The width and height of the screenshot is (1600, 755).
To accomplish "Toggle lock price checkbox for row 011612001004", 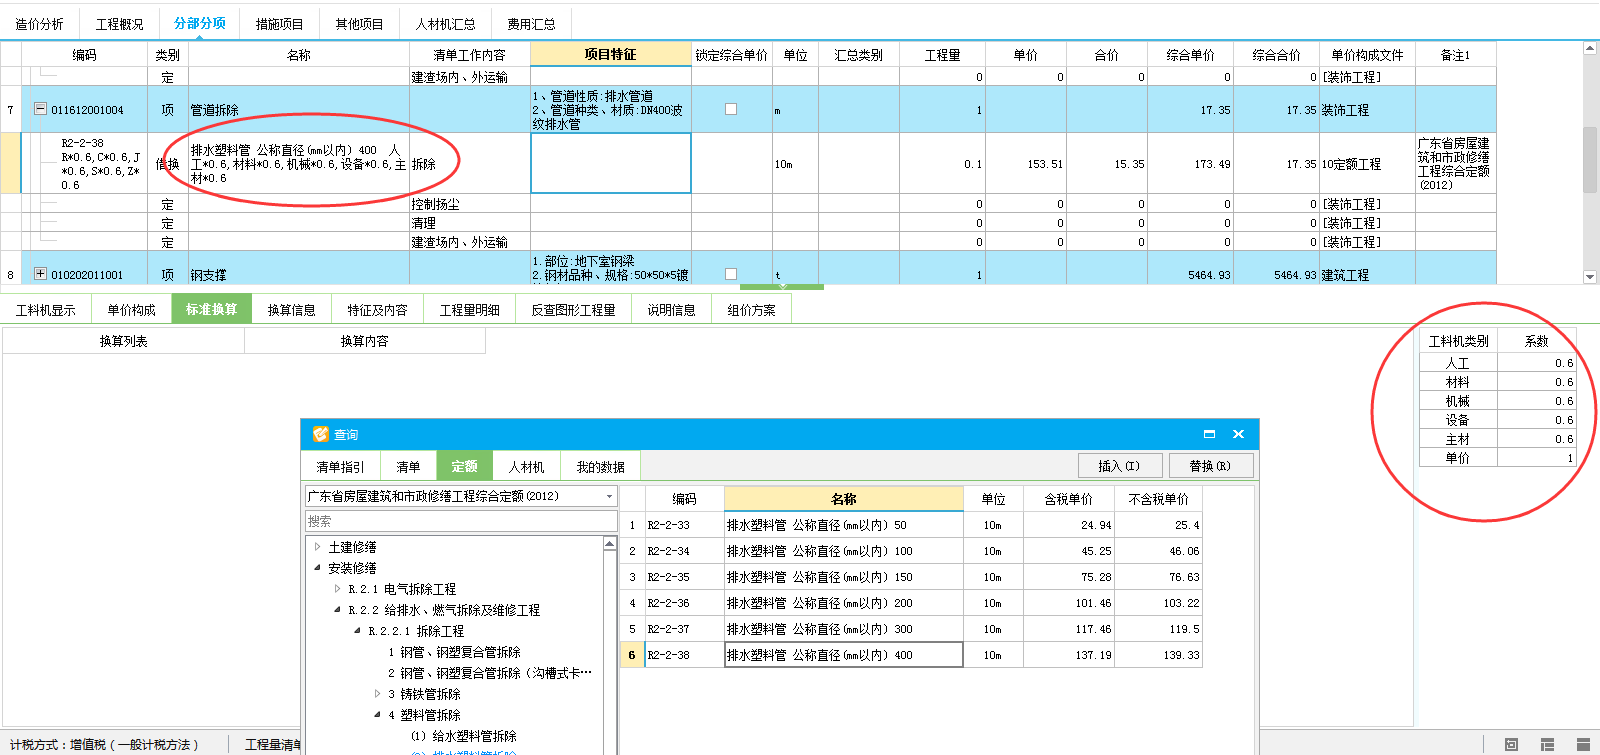I will point(731,109).
